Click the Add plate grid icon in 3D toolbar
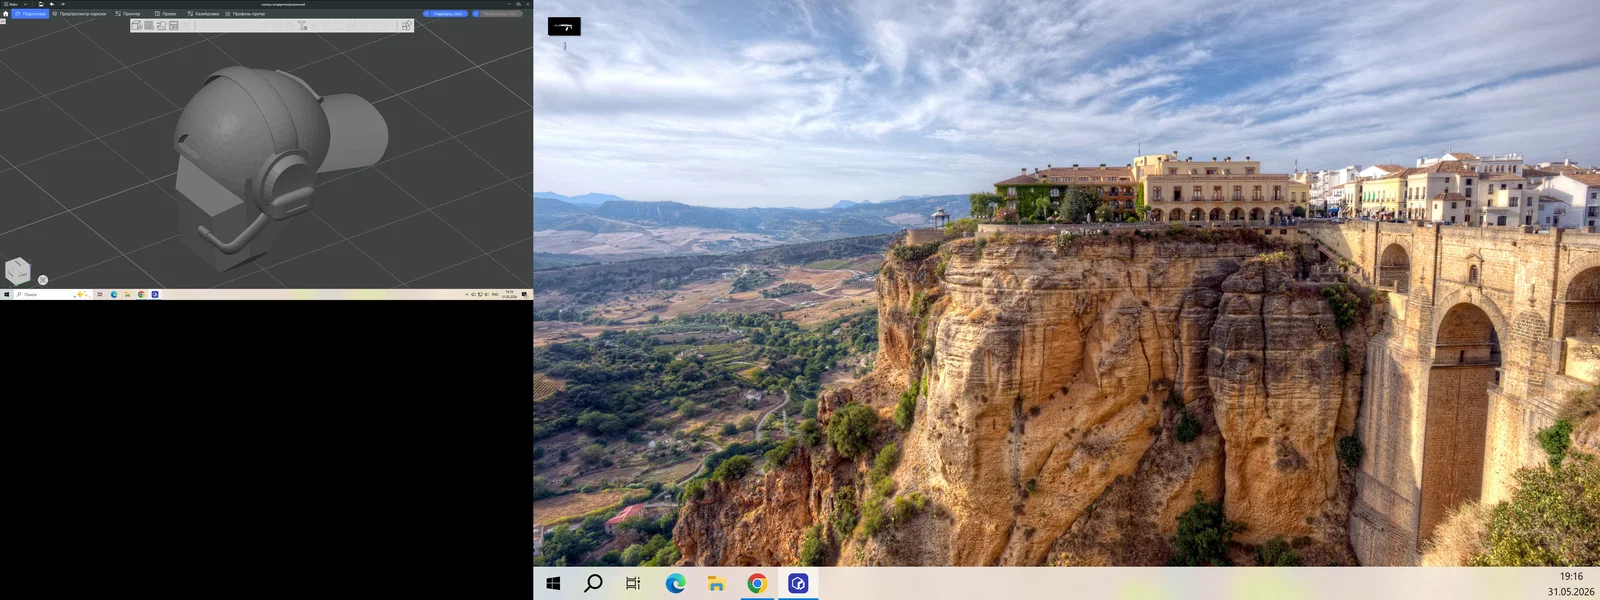The image size is (1600, 600). [x=149, y=25]
